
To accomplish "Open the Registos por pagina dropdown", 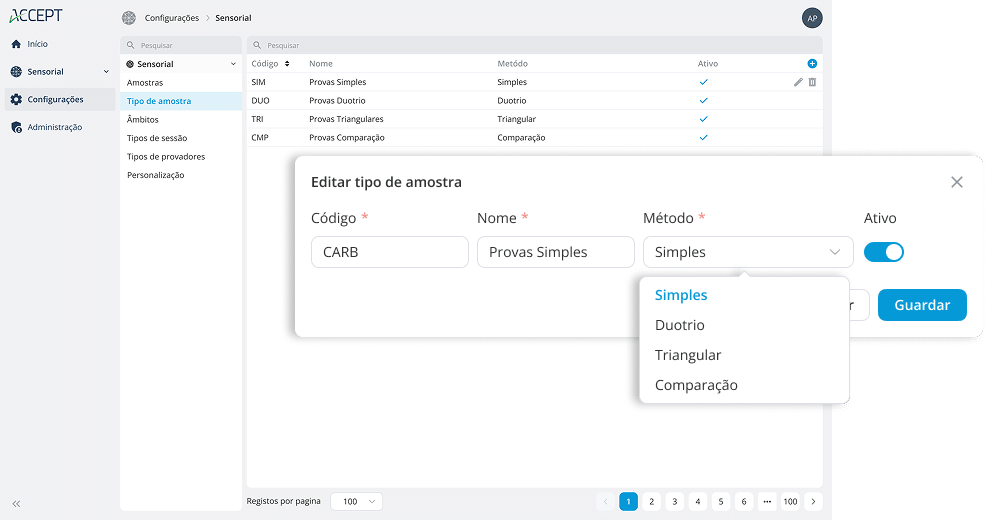I will point(358,501).
